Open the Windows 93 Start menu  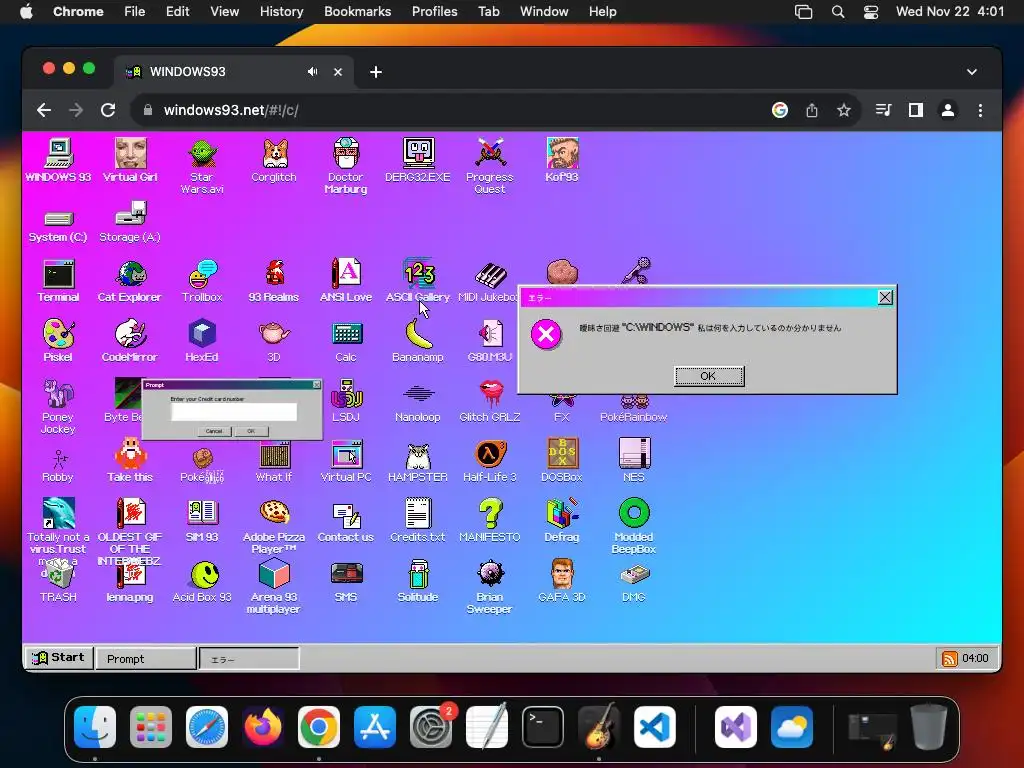59,658
